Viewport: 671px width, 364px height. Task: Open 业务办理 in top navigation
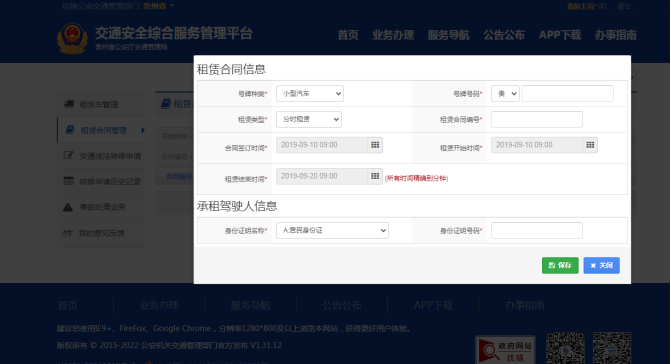pos(393,35)
